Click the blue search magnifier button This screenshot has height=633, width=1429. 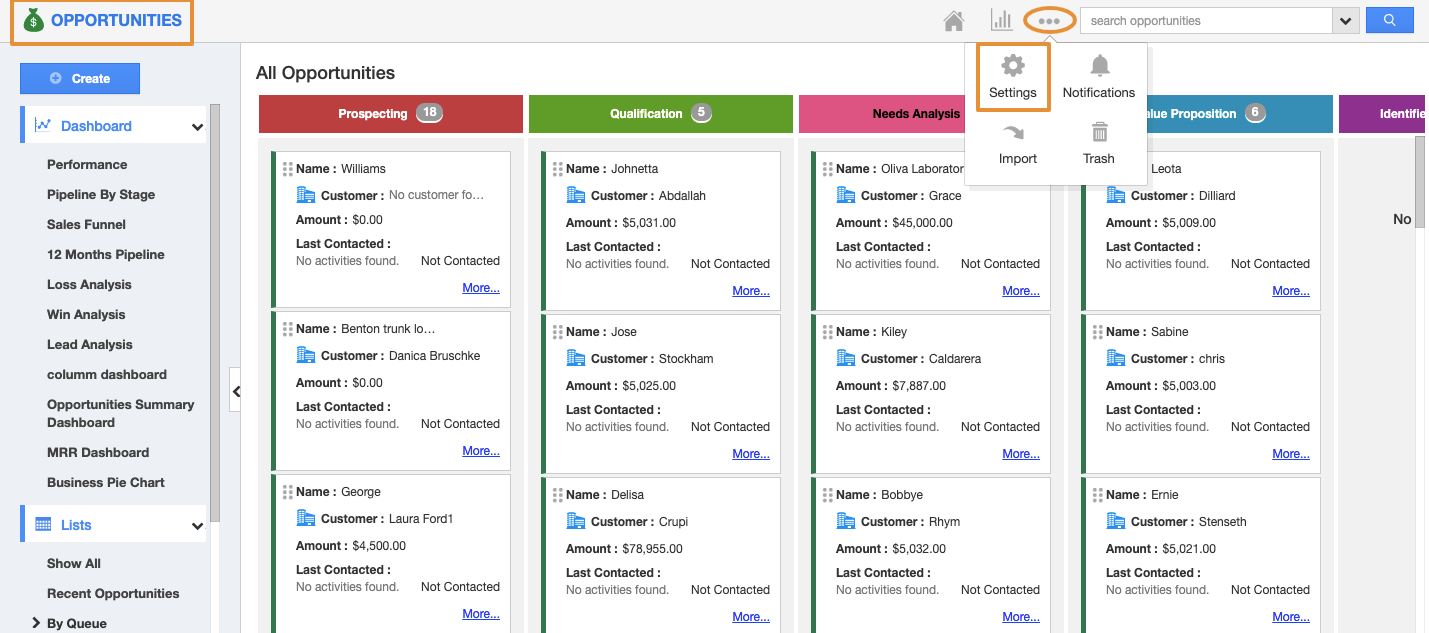tap(1389, 21)
